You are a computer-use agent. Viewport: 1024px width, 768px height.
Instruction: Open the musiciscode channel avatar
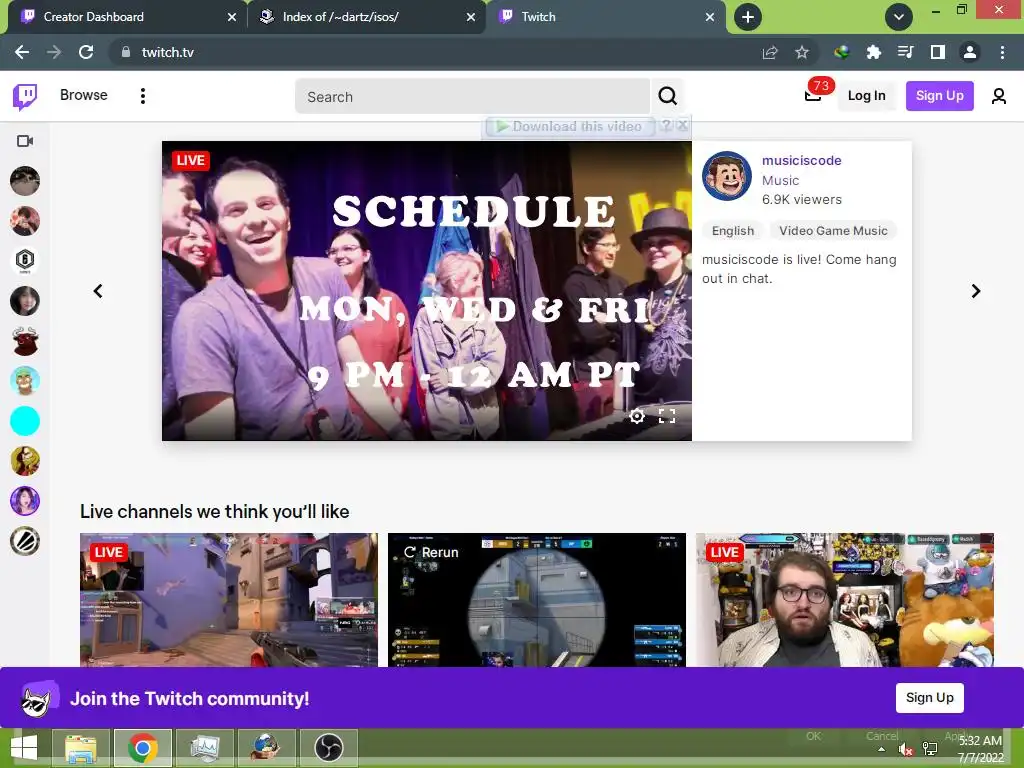(726, 176)
